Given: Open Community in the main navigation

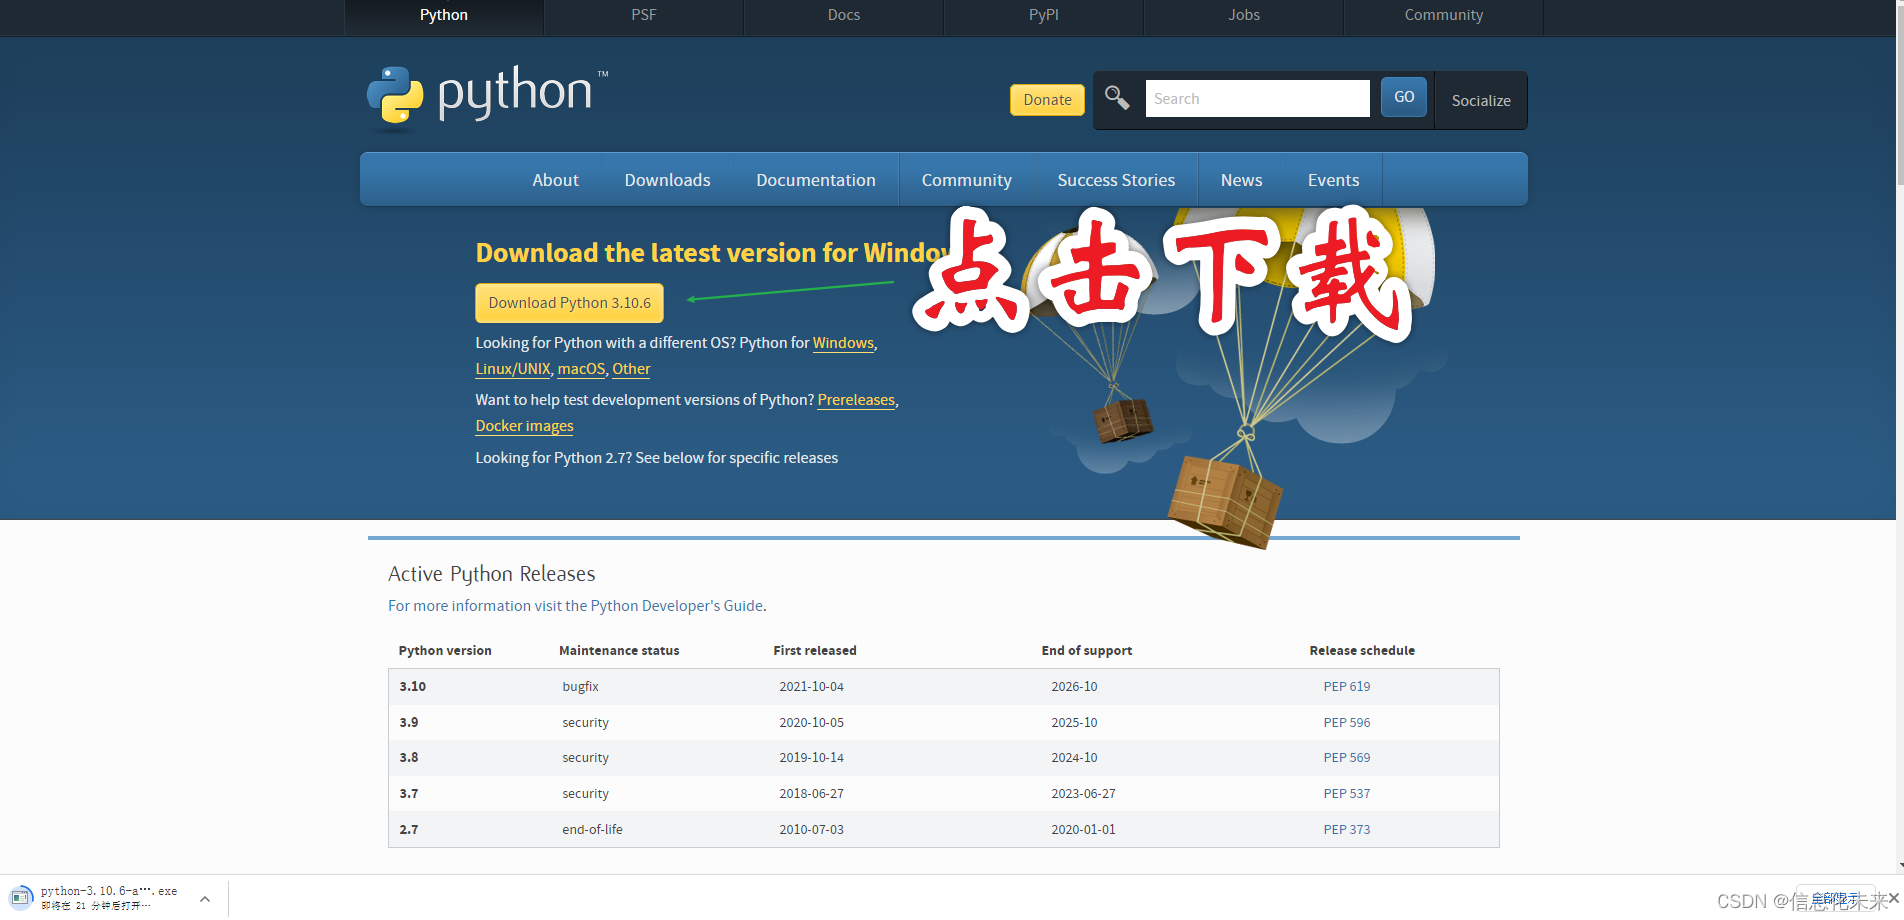Looking at the screenshot, I should 967,180.
